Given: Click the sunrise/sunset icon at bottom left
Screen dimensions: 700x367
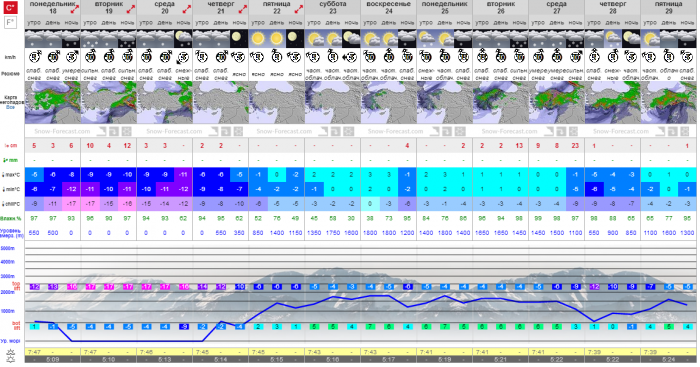Looking at the screenshot, I should (x=10, y=356).
